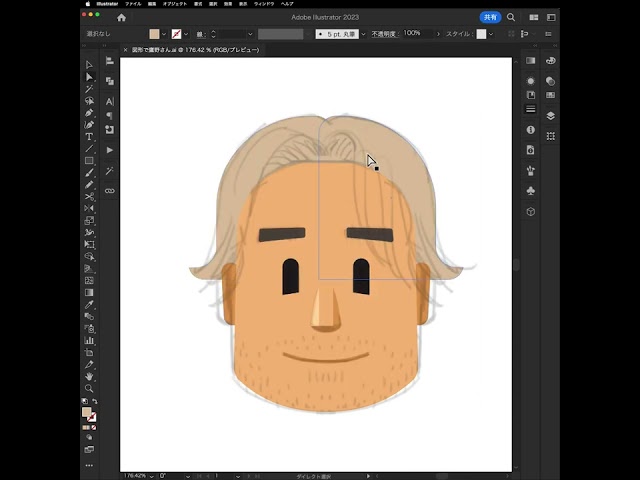Viewport: 640px width, 480px height.
Task: Open the Arrange Documents icon
Action: [x=533, y=17]
